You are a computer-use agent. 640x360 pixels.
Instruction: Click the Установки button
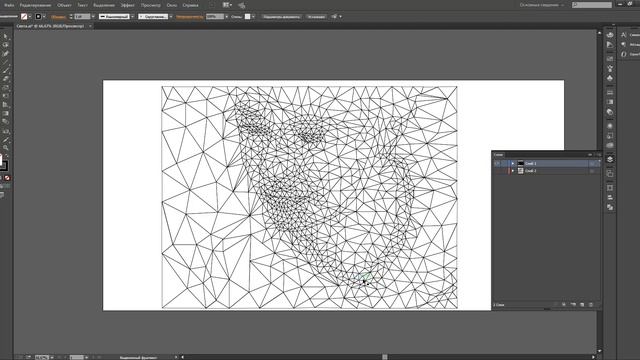coord(316,17)
